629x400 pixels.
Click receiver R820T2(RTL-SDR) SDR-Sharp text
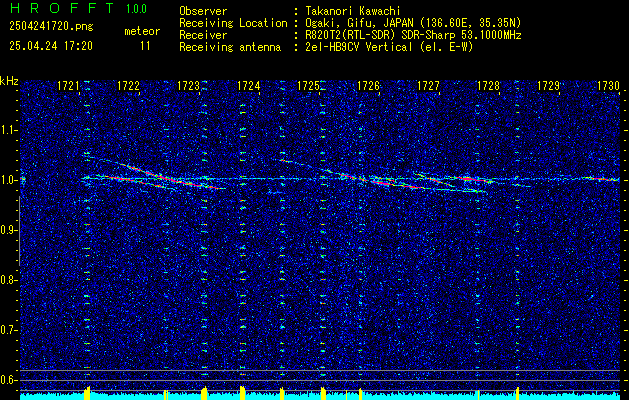coord(413,35)
